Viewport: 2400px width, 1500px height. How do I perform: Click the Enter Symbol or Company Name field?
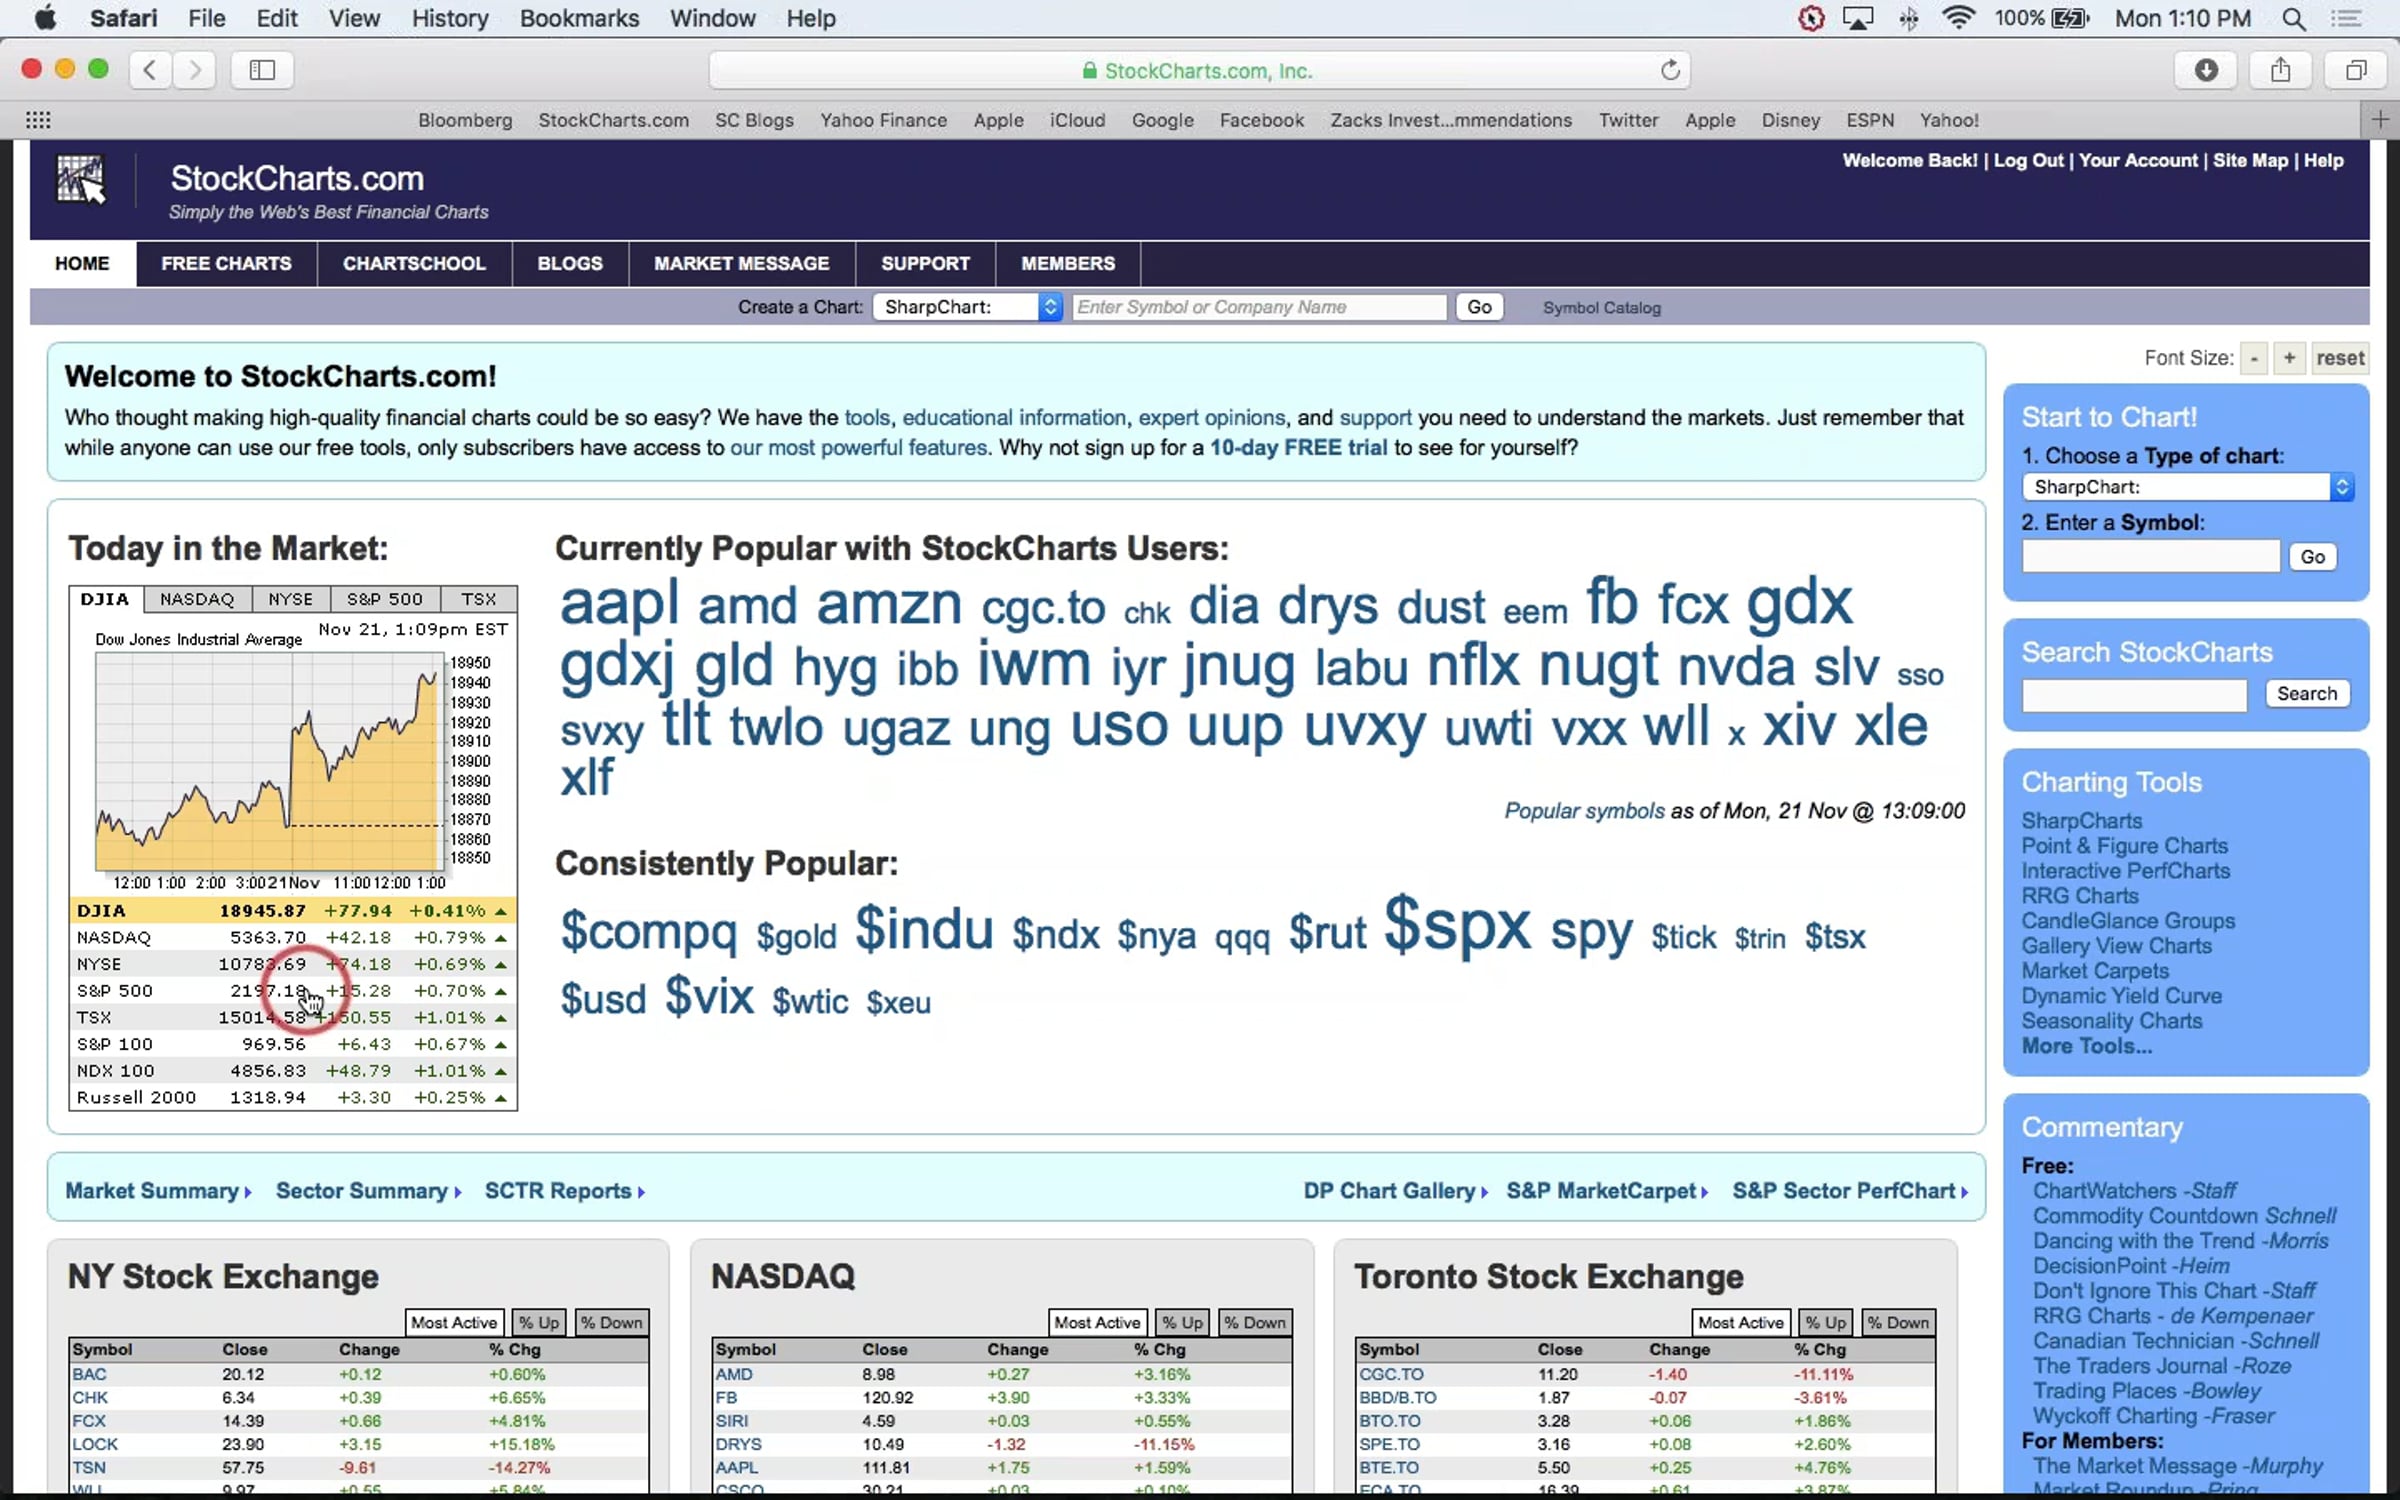pos(1259,307)
